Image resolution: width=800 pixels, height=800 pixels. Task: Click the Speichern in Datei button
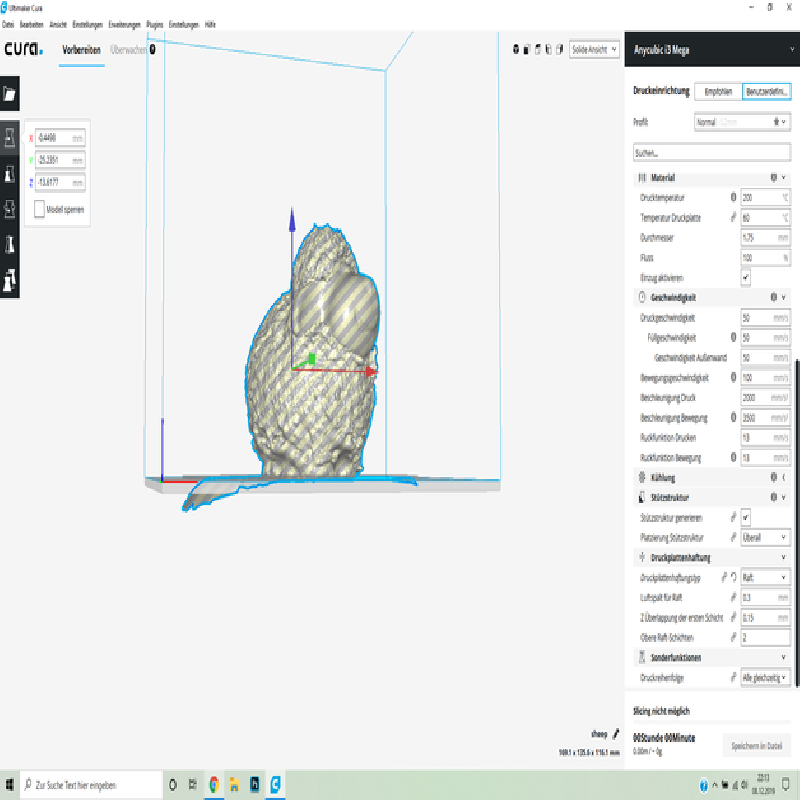(x=757, y=745)
